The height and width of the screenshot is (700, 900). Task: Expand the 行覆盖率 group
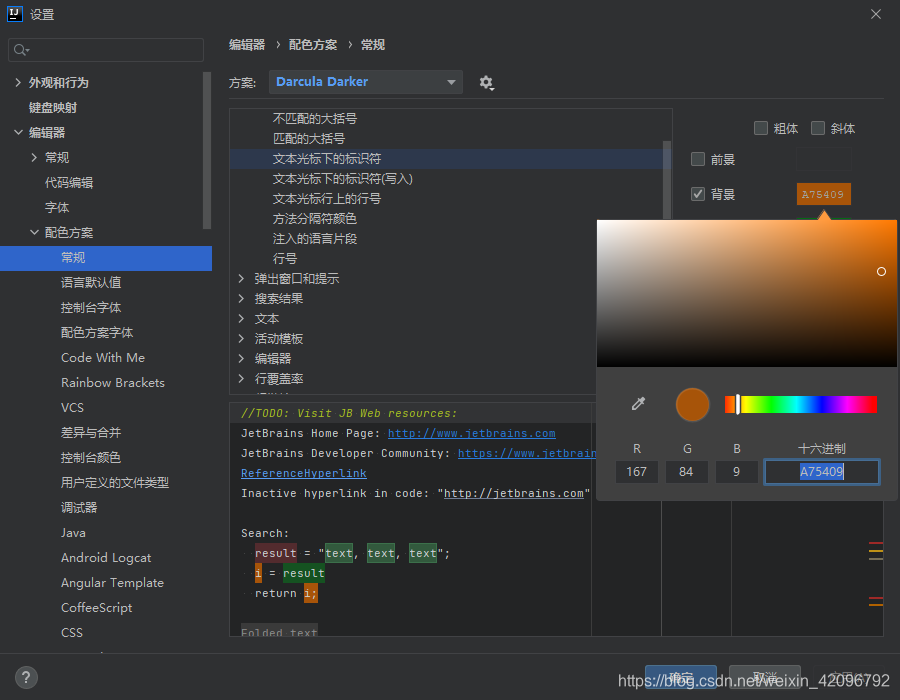point(241,378)
